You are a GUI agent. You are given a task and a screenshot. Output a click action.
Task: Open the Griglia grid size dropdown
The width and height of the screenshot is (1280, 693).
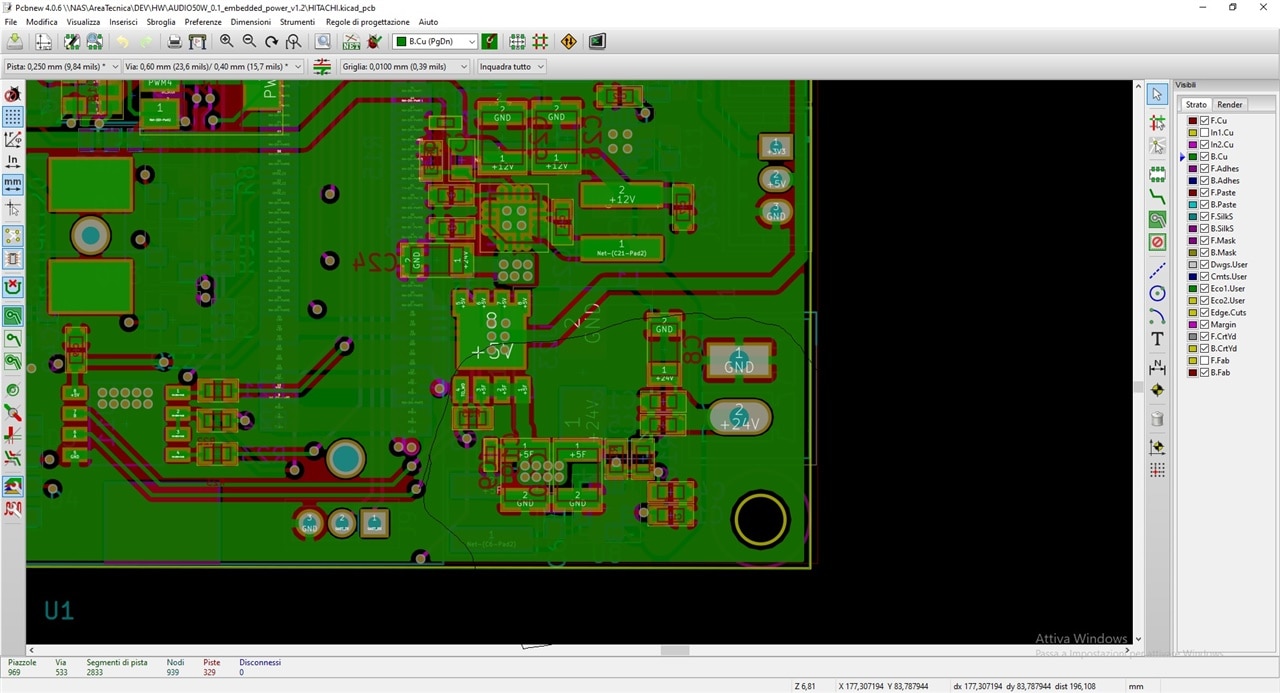[x=404, y=66]
